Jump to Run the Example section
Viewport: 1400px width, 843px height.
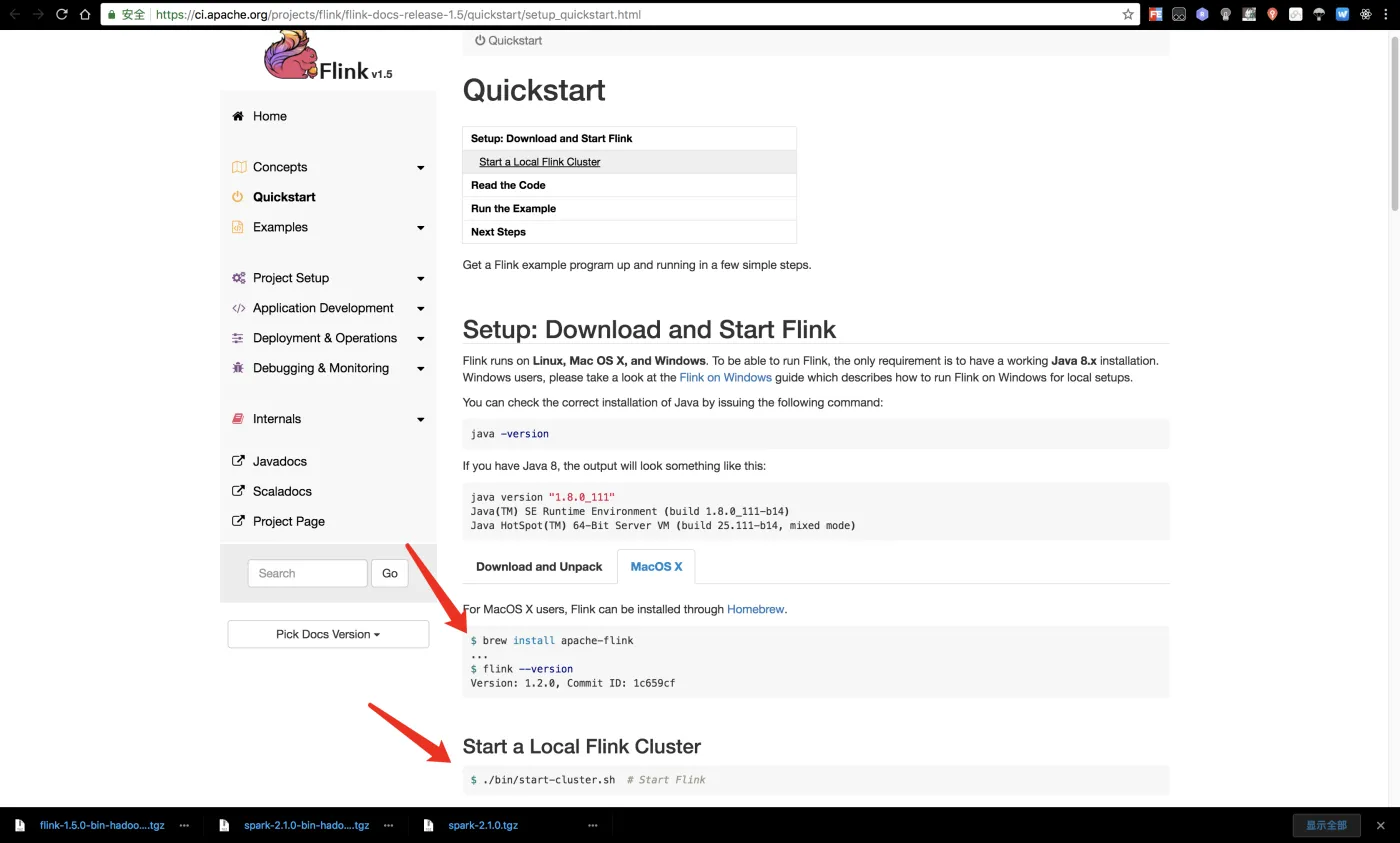pyautogui.click(x=513, y=208)
